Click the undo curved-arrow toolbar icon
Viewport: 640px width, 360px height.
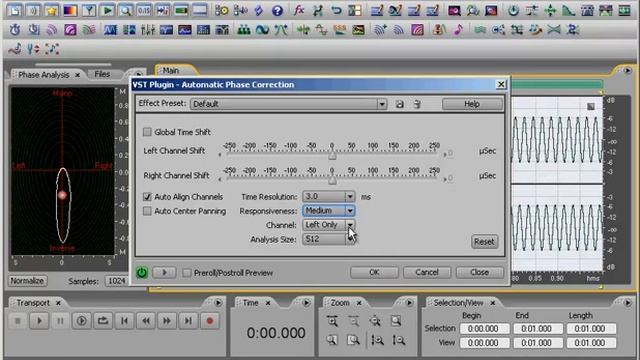(x=336, y=10)
